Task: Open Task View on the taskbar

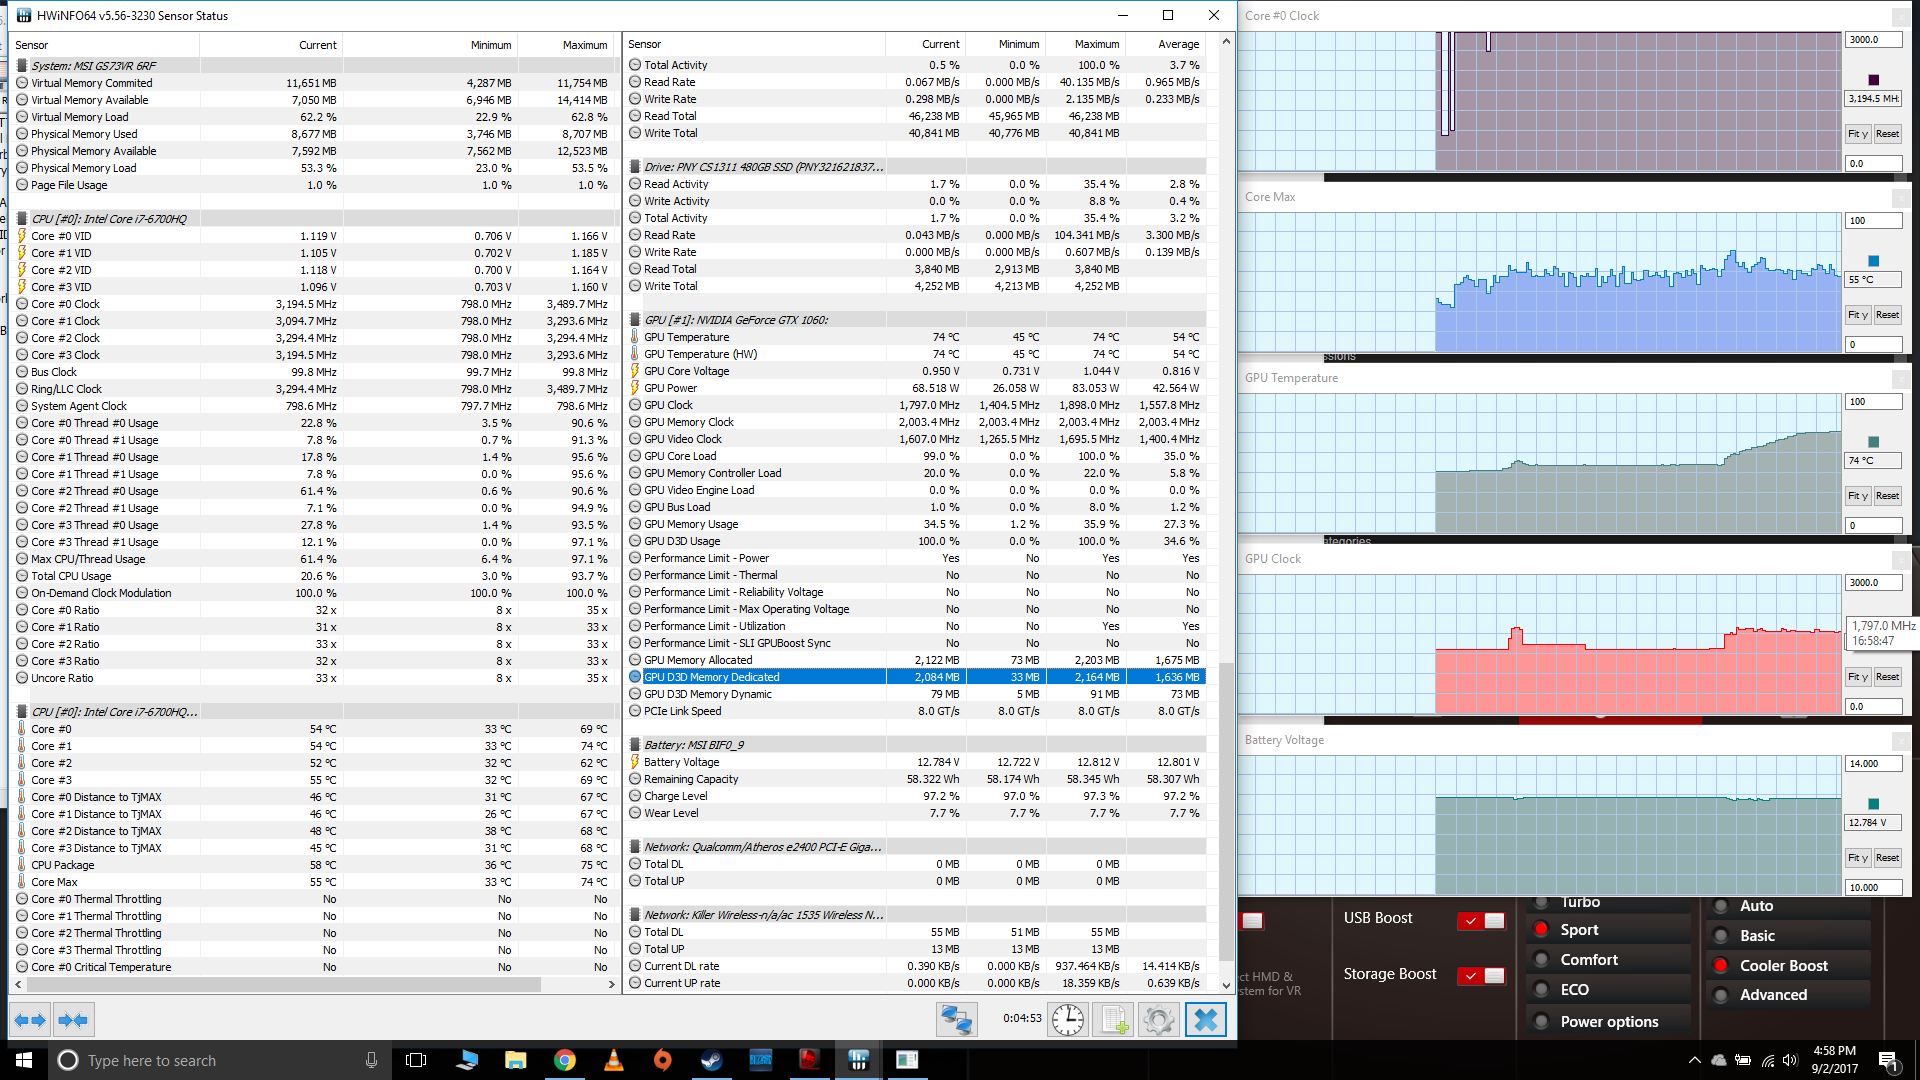Action: coord(416,1060)
